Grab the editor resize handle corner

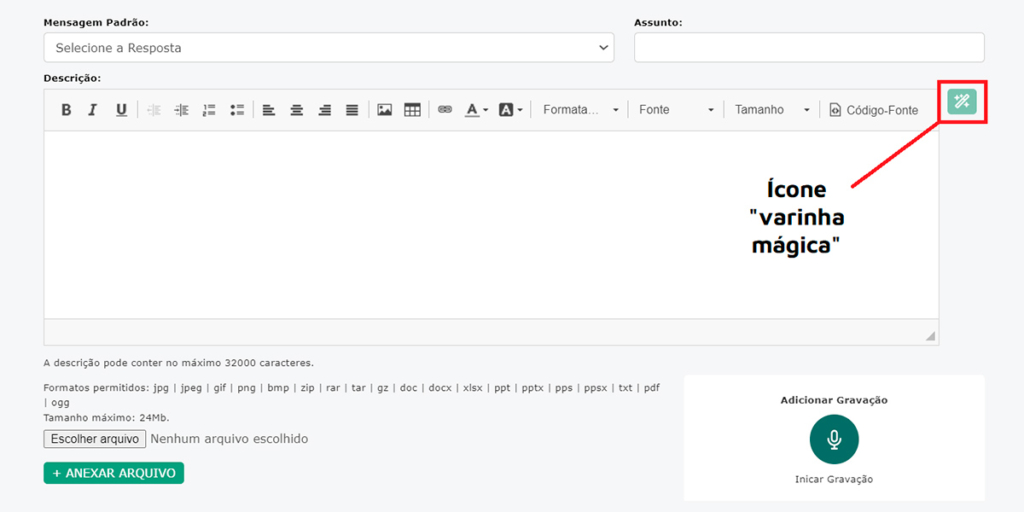(930, 336)
